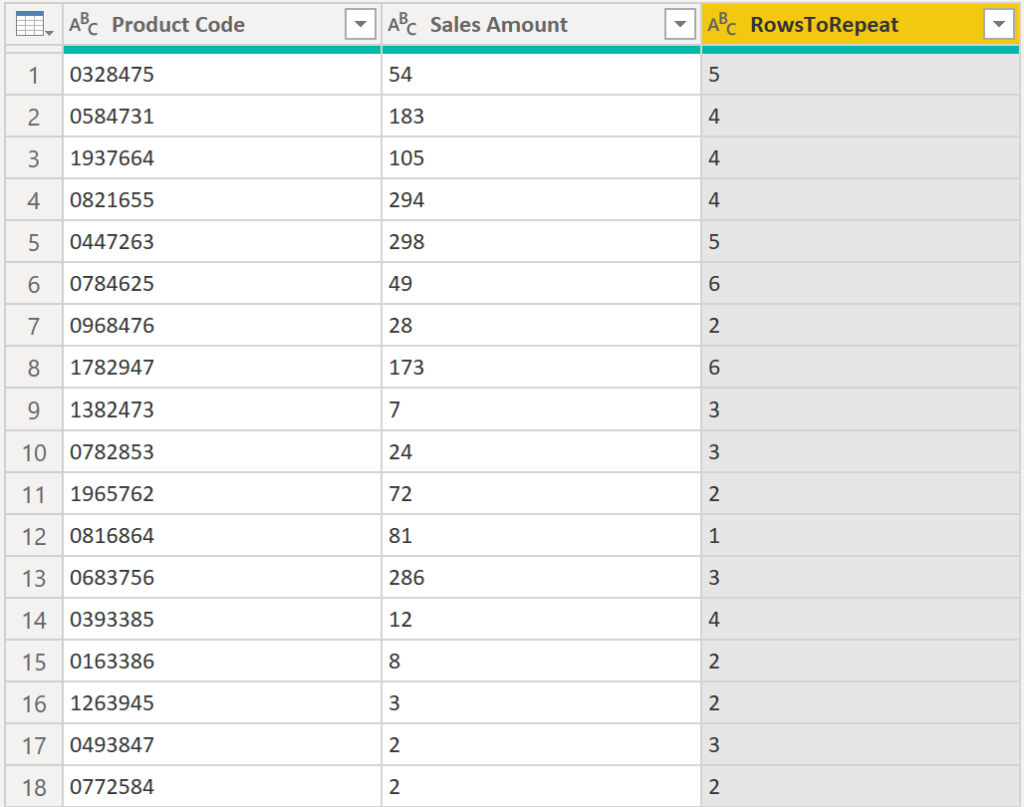Viewport: 1024px width, 807px height.
Task: Click sales amount 173
Action: click(x=406, y=367)
